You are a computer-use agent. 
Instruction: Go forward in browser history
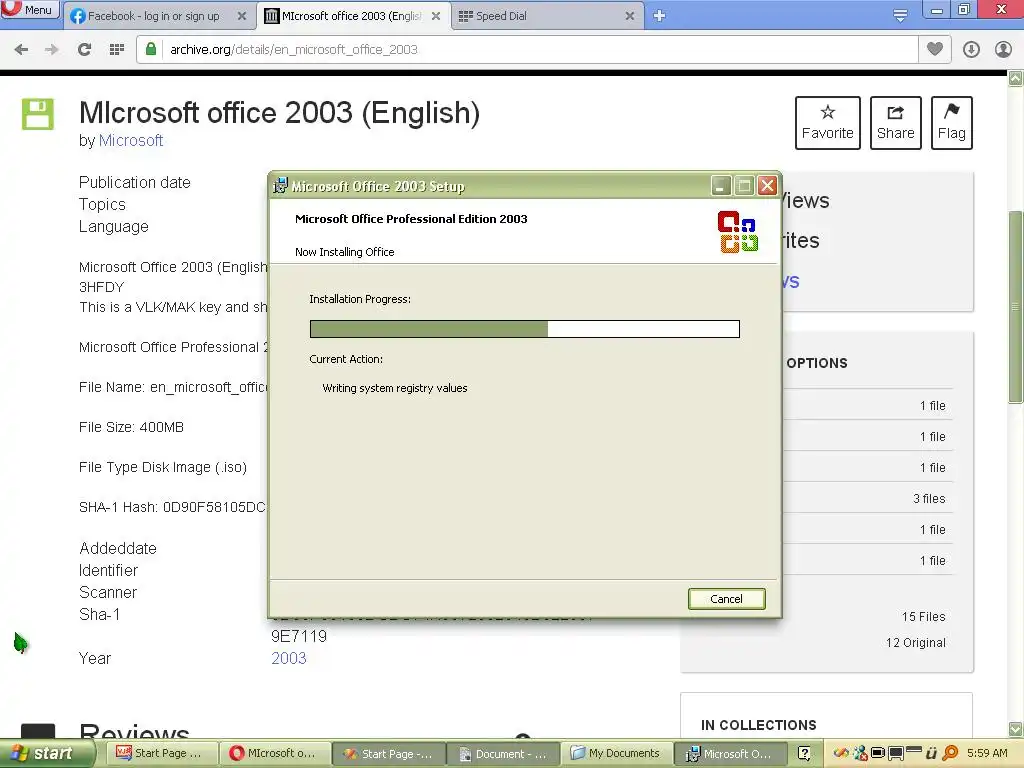pos(52,50)
